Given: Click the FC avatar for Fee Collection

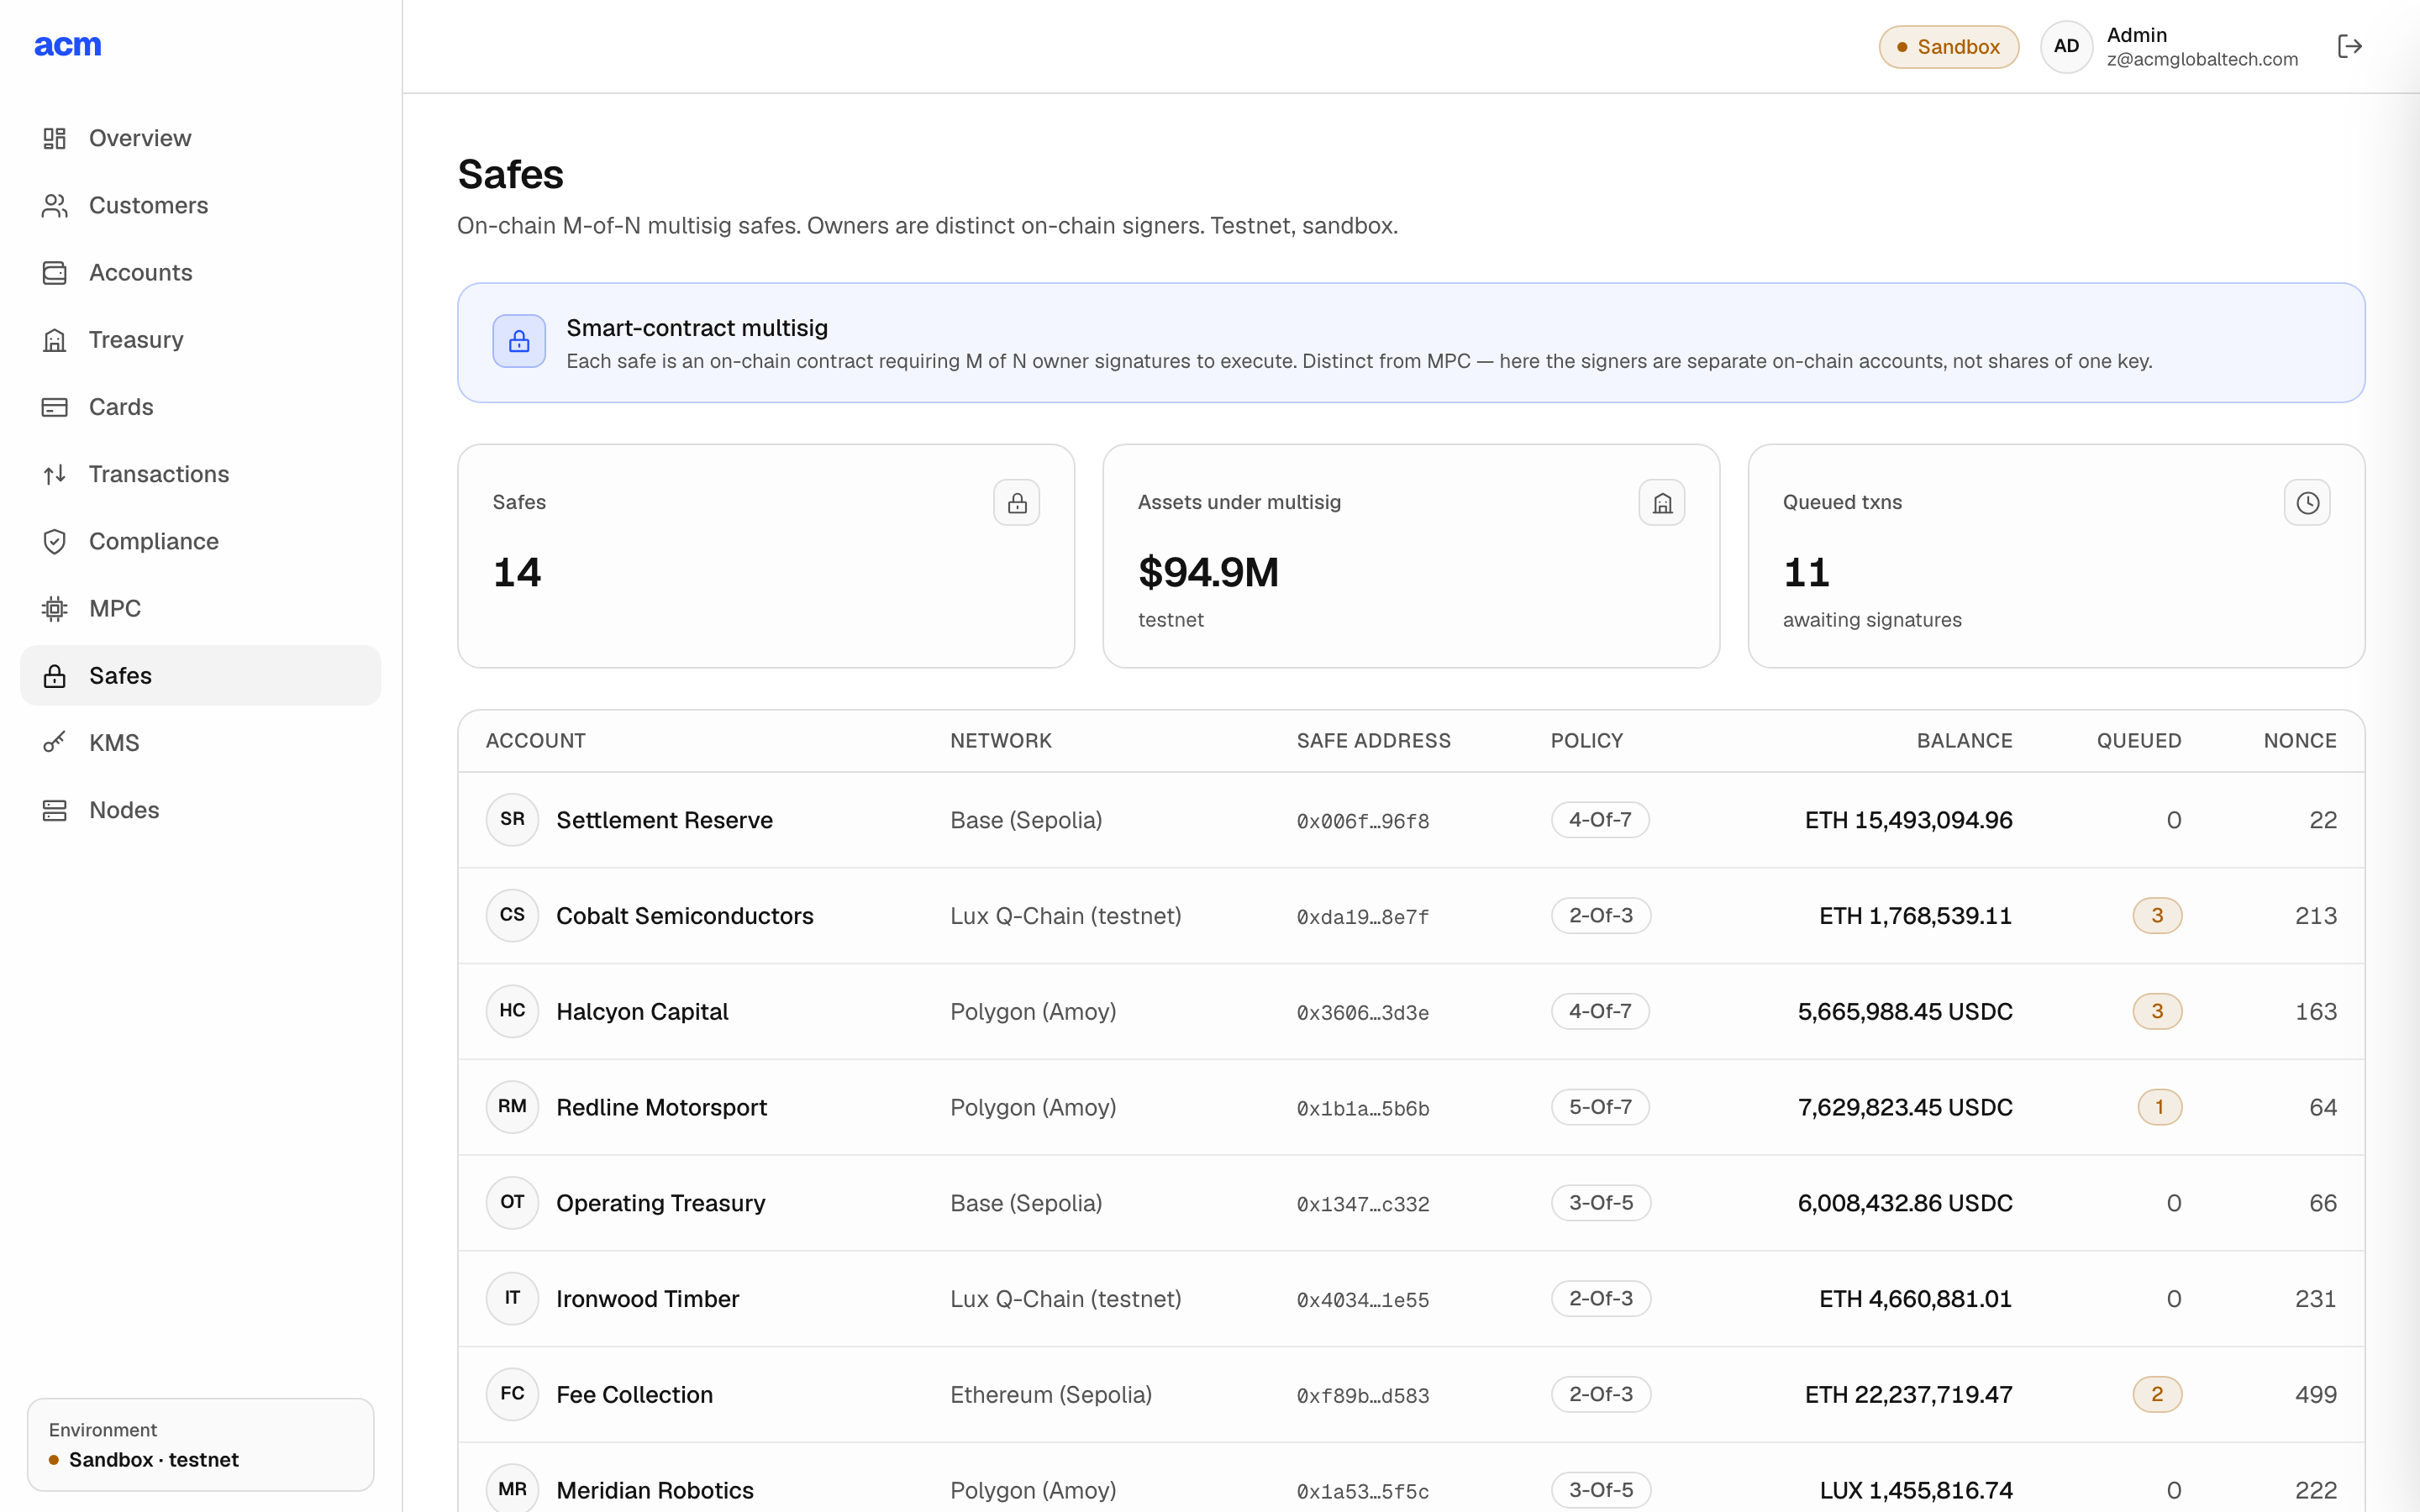Looking at the screenshot, I should coord(512,1394).
